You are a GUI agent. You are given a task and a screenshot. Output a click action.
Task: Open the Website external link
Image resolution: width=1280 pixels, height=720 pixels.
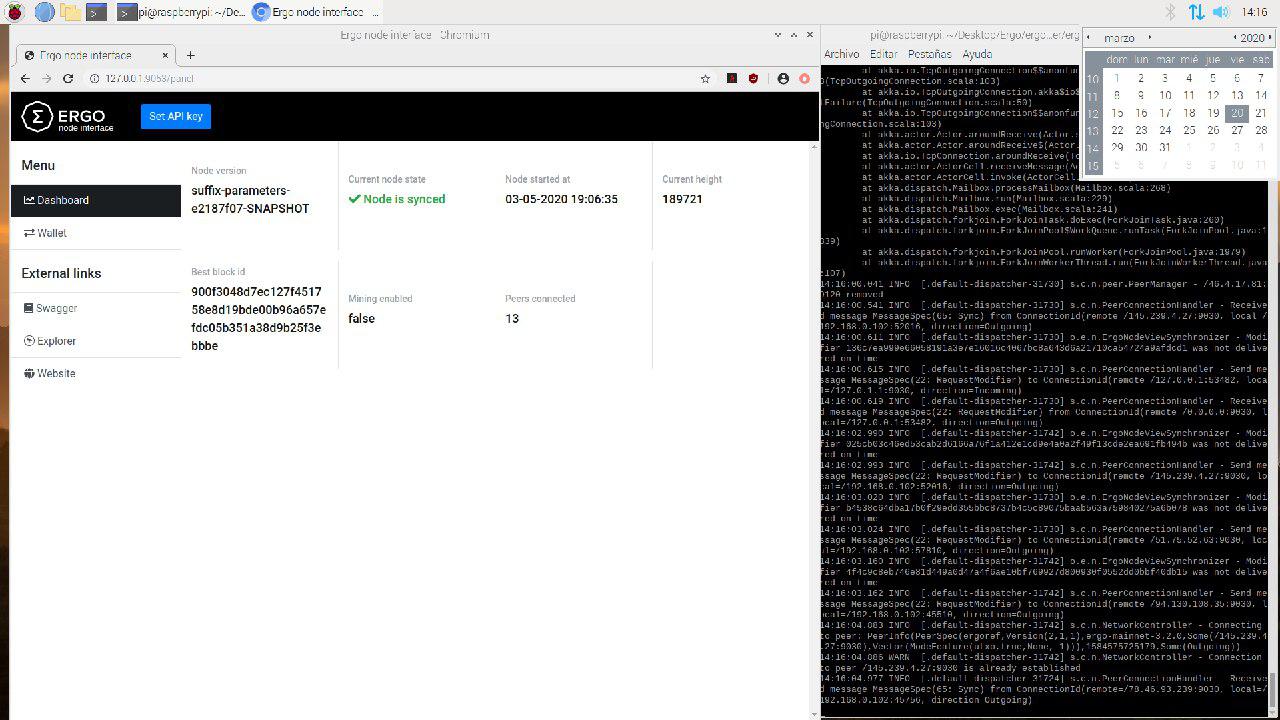(x=96, y=373)
